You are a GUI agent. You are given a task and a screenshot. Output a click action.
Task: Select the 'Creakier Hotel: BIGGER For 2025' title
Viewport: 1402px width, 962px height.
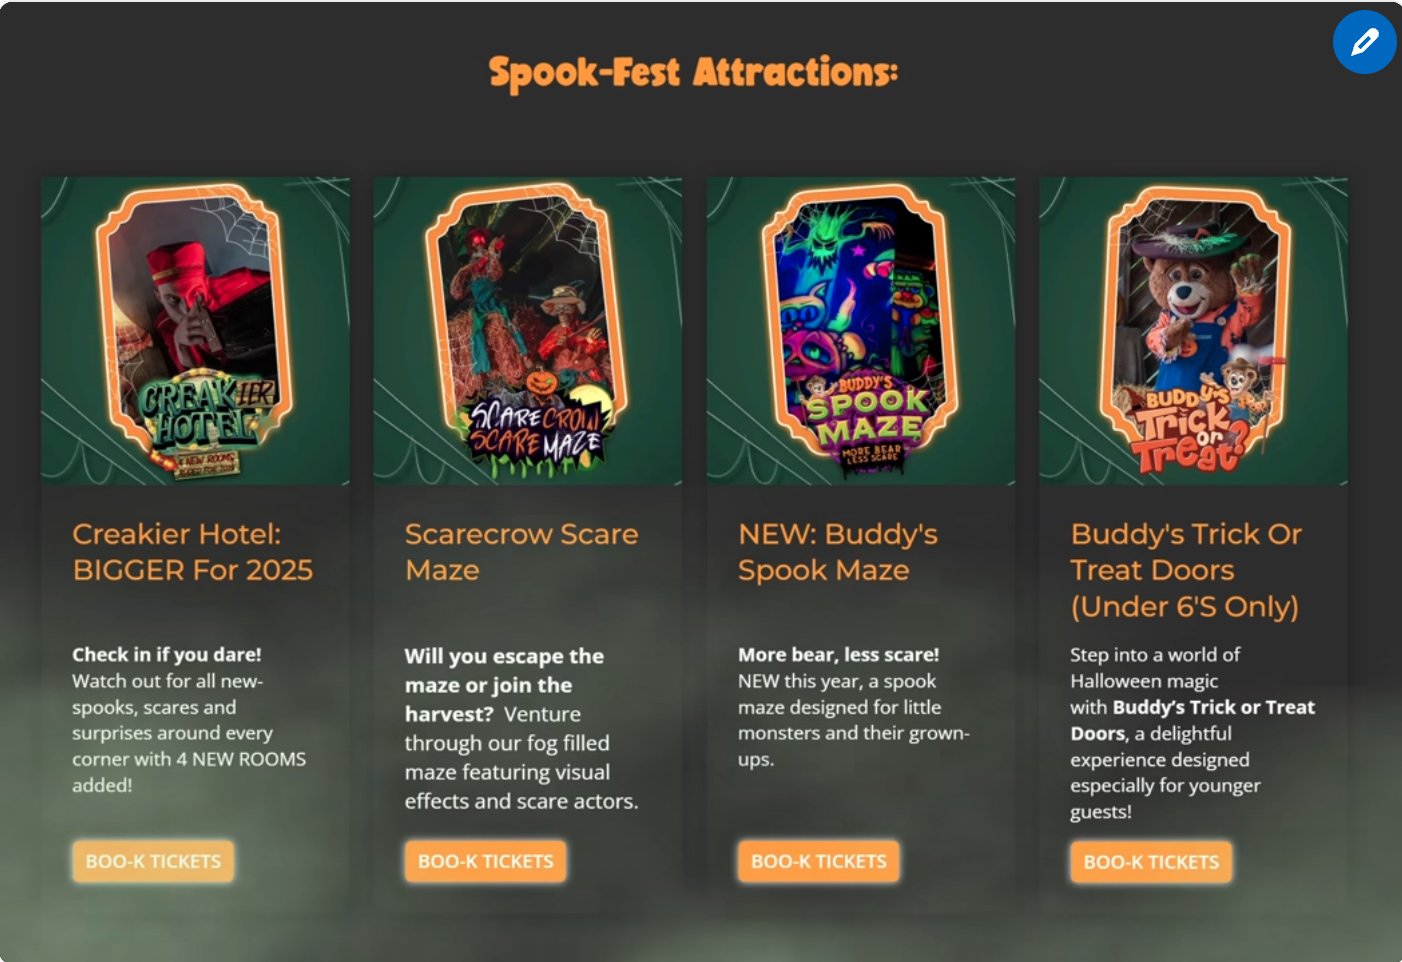pos(192,552)
